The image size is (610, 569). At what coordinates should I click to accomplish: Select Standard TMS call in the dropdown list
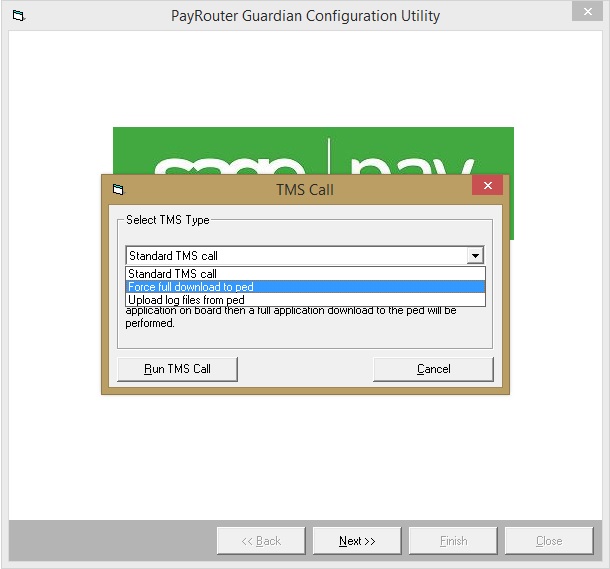pos(305,273)
